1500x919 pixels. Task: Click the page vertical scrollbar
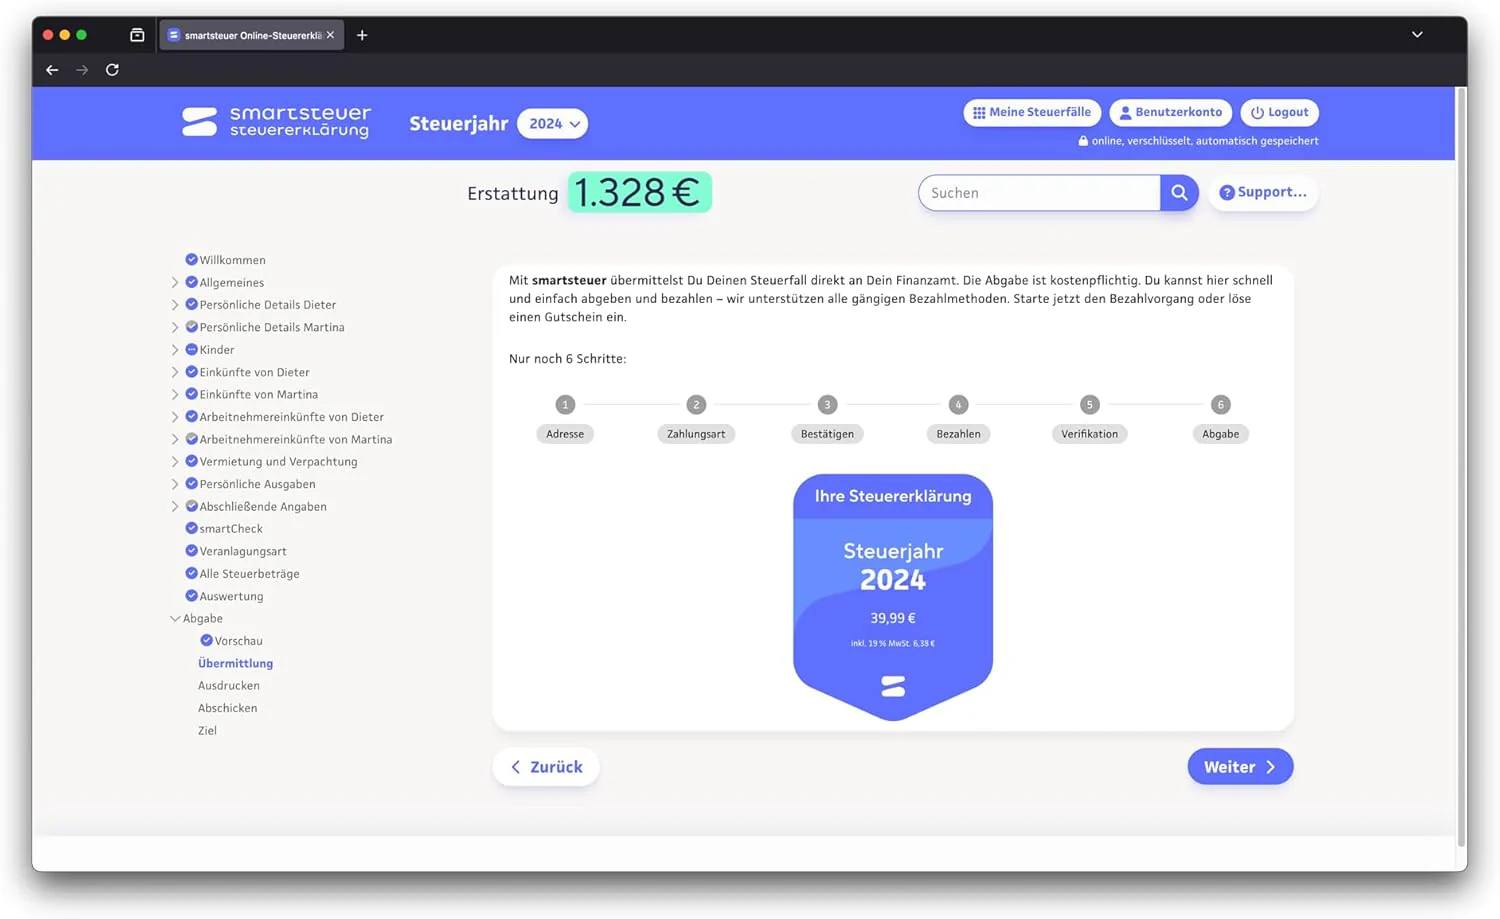pos(1461,465)
